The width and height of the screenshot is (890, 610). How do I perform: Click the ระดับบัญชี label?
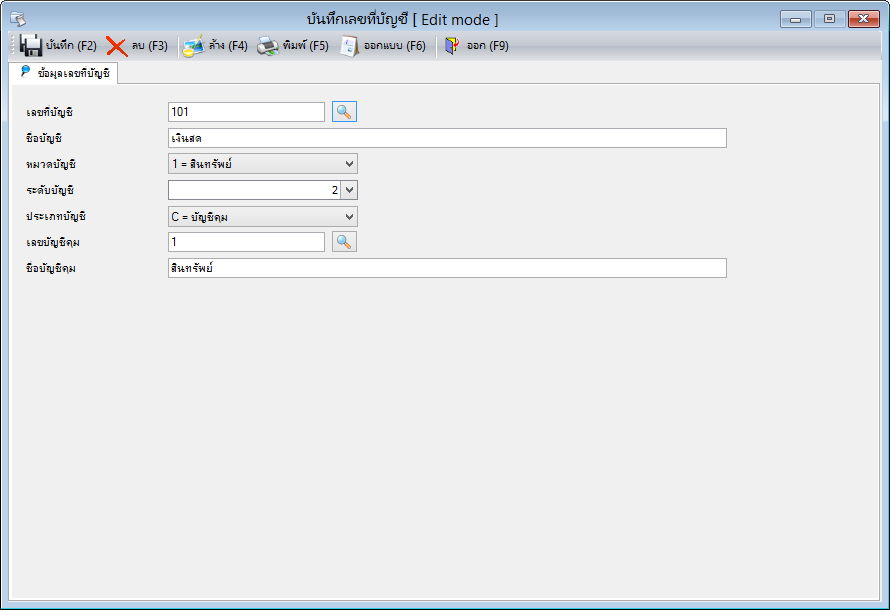[x=50, y=191]
